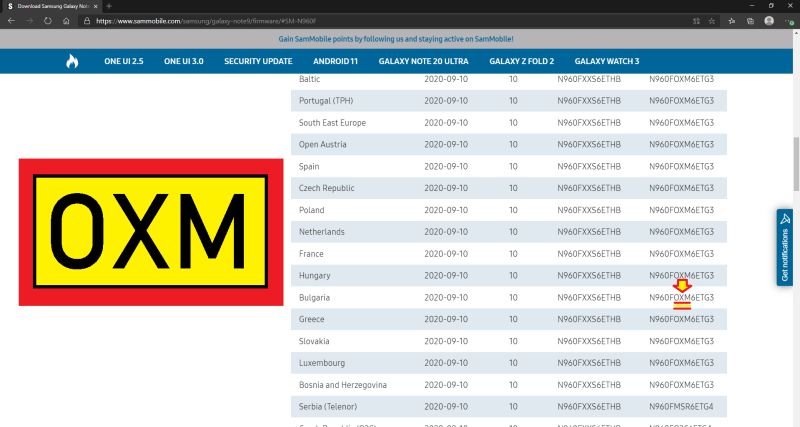The height and width of the screenshot is (427, 800).
Task: Open GALAXY Z FOLD 2 menu item
Action: point(521,61)
